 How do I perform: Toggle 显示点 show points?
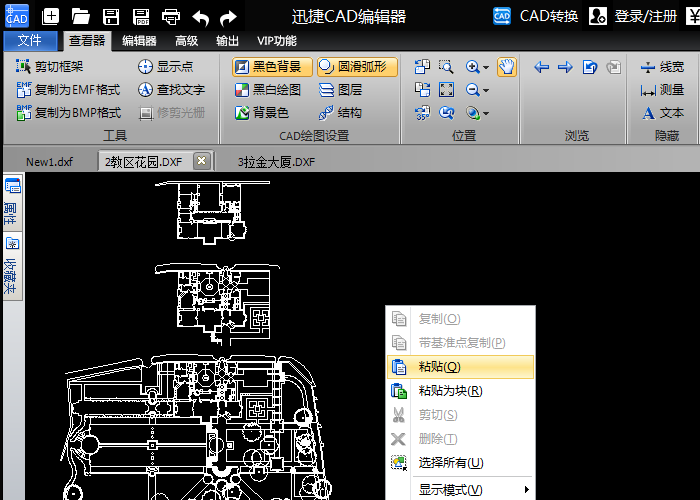click(166, 67)
